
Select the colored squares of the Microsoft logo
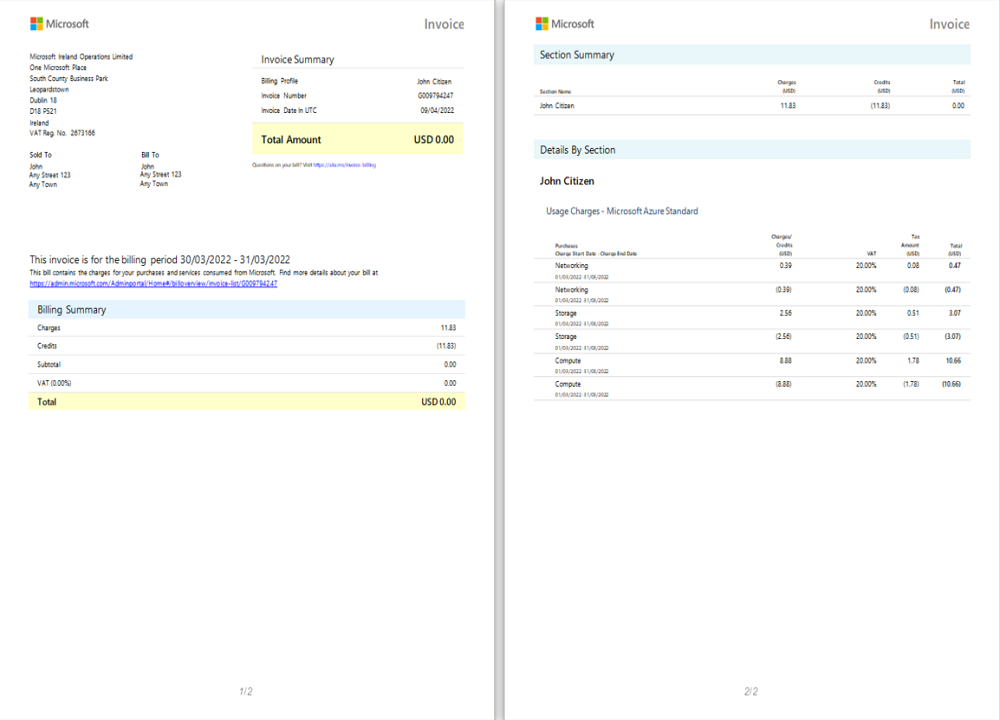[38, 22]
